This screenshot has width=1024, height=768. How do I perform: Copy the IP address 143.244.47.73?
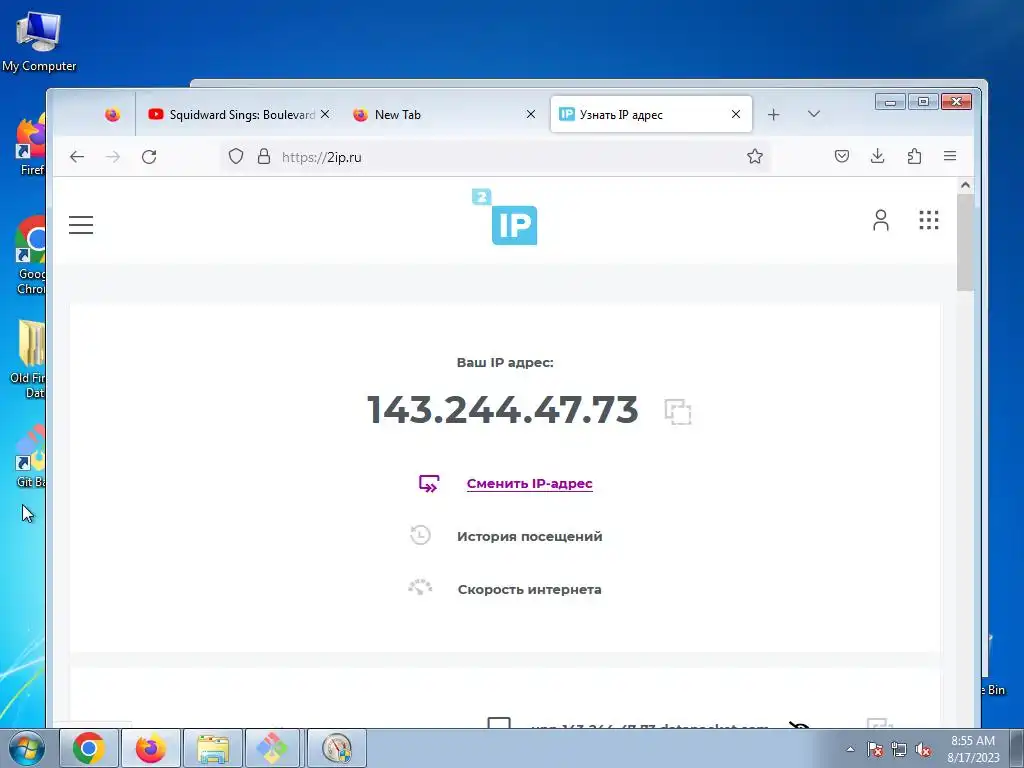pos(678,411)
